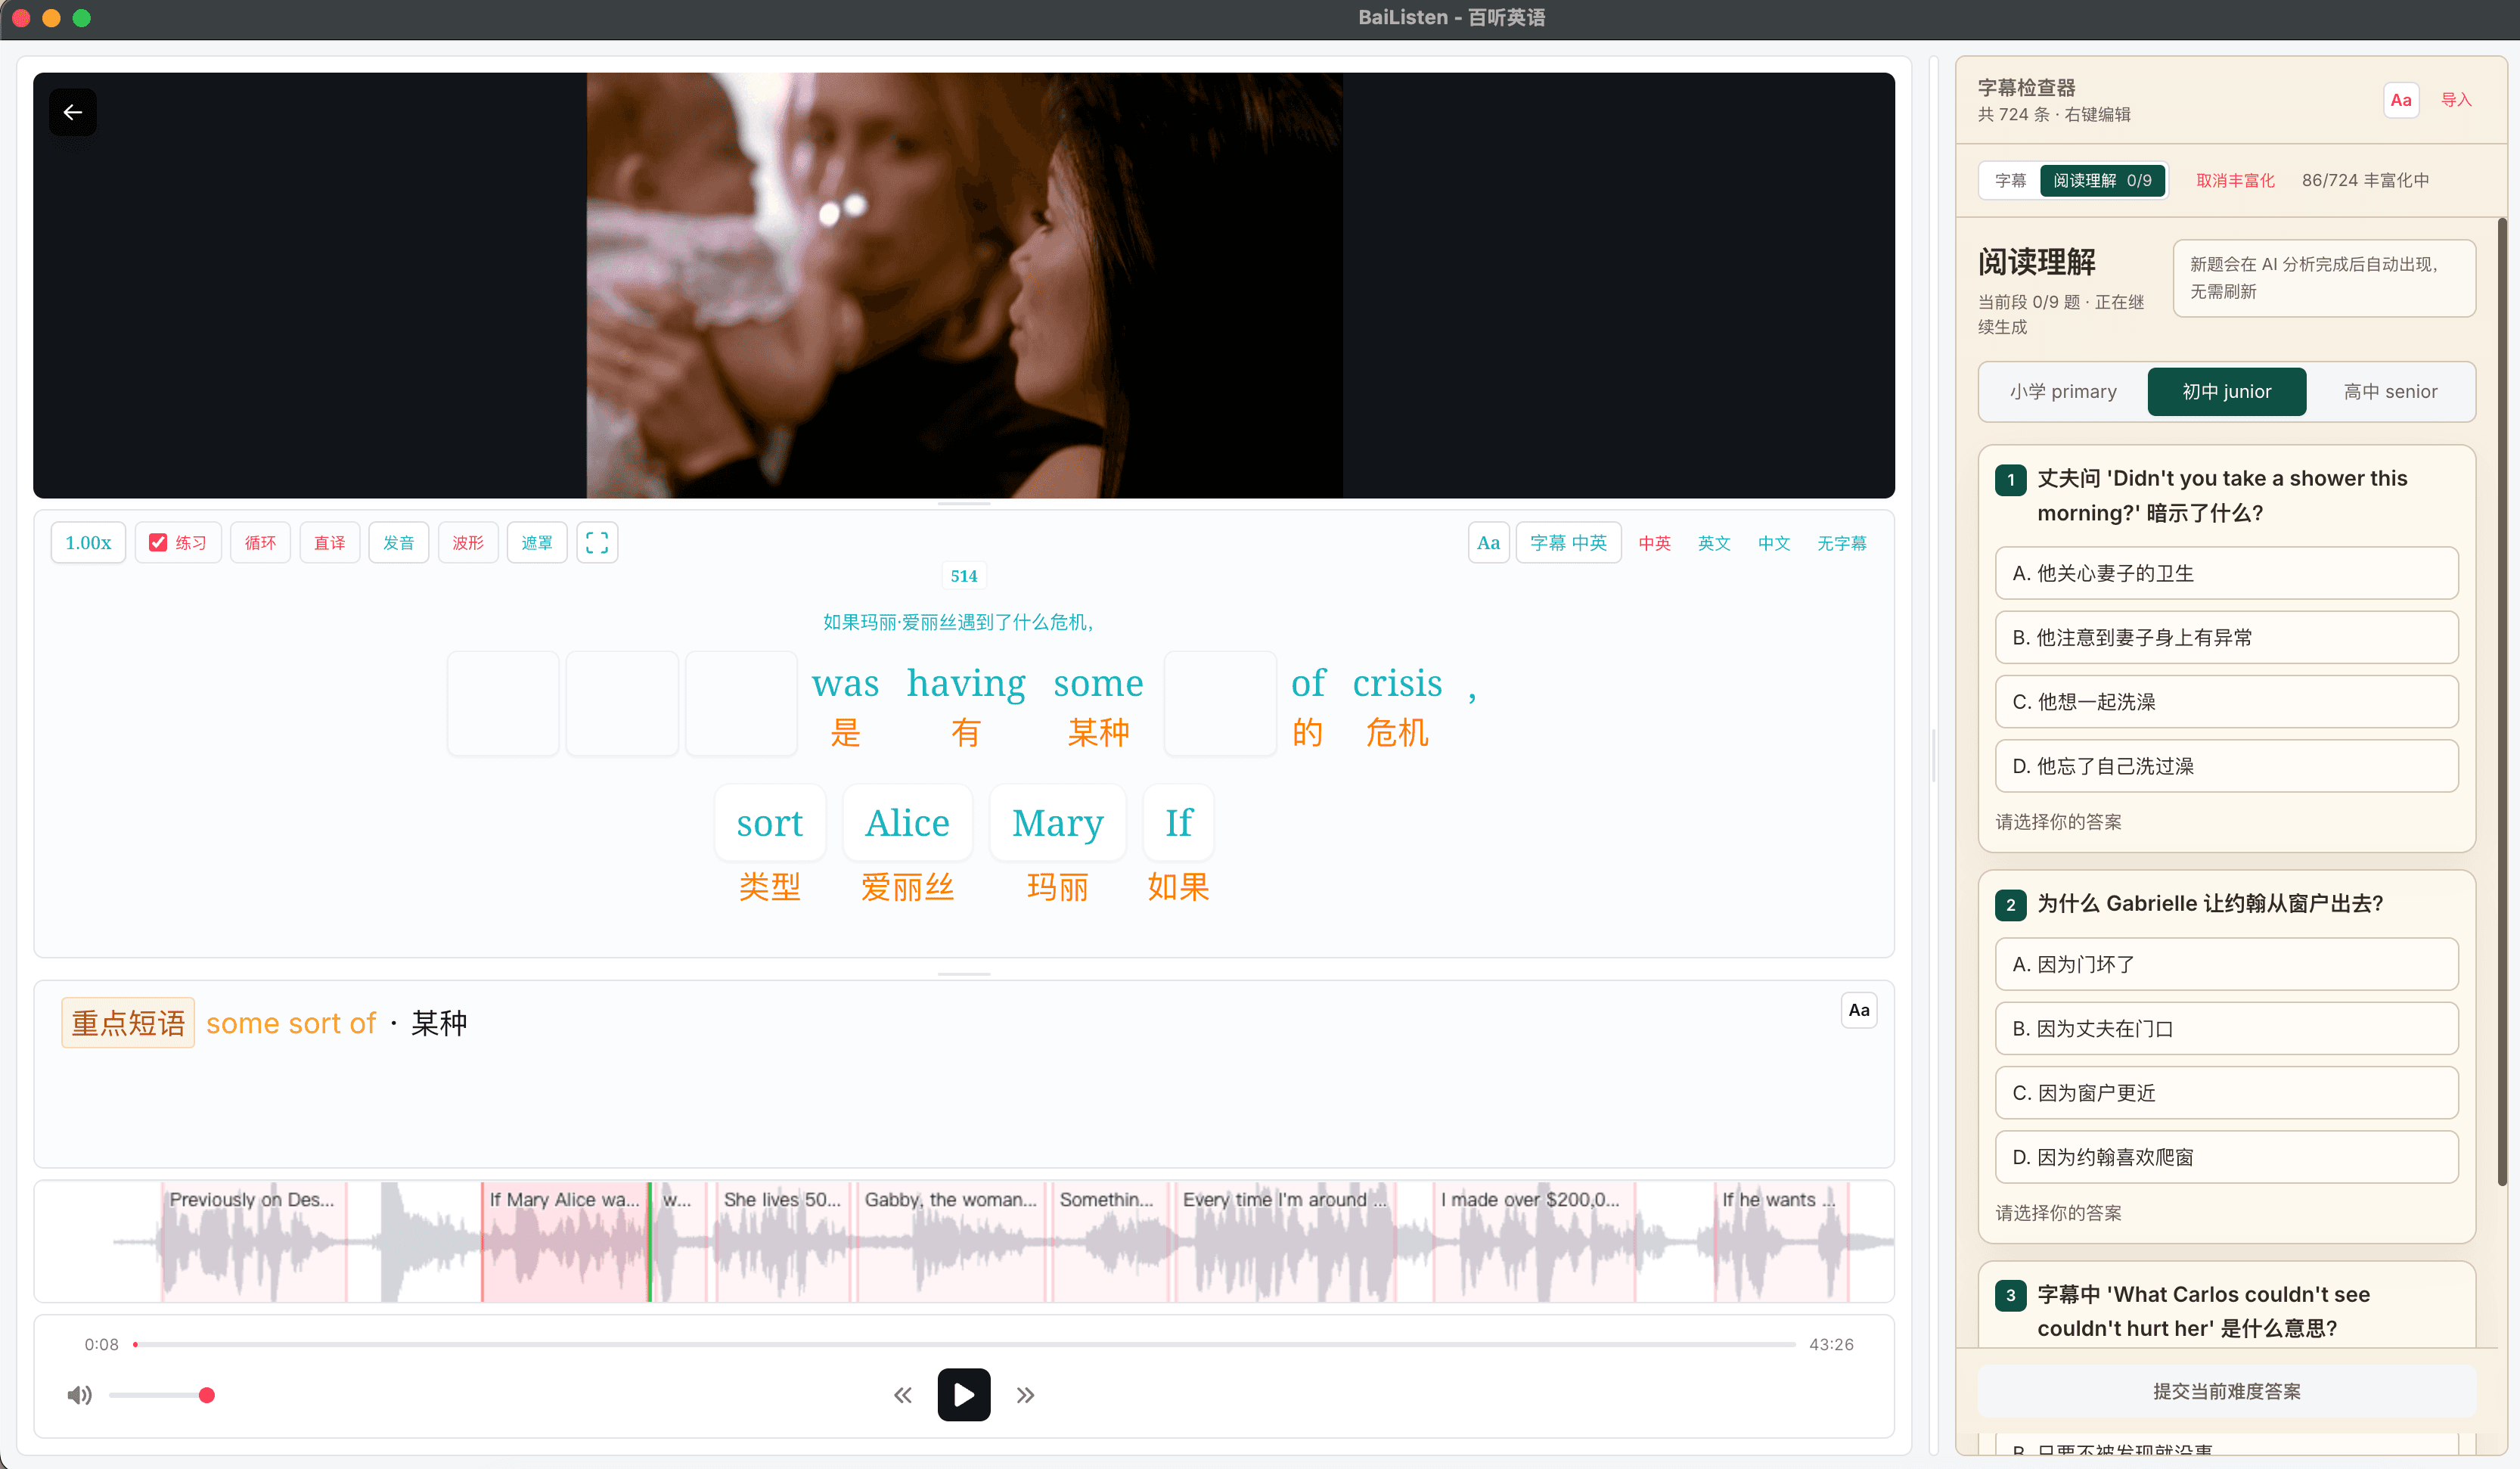
Task: Toggle the 波形 waveform display
Action: tap(468, 543)
